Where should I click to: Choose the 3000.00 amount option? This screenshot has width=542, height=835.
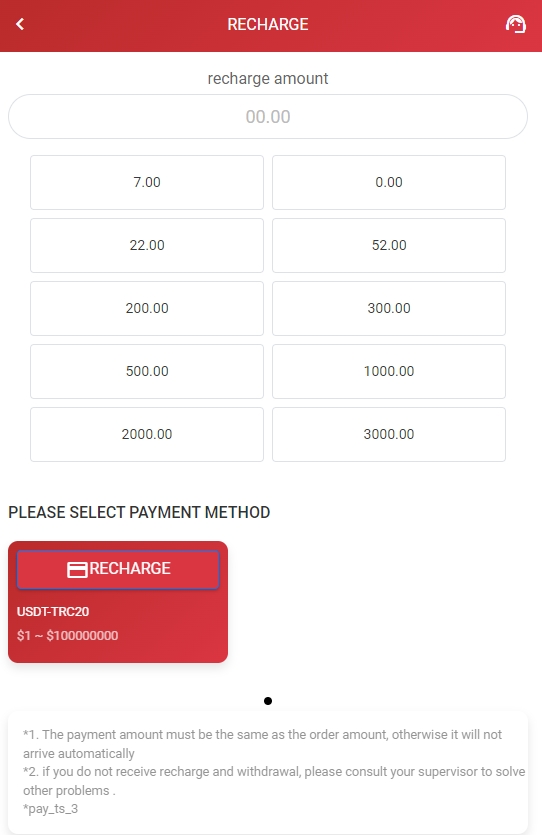(389, 435)
